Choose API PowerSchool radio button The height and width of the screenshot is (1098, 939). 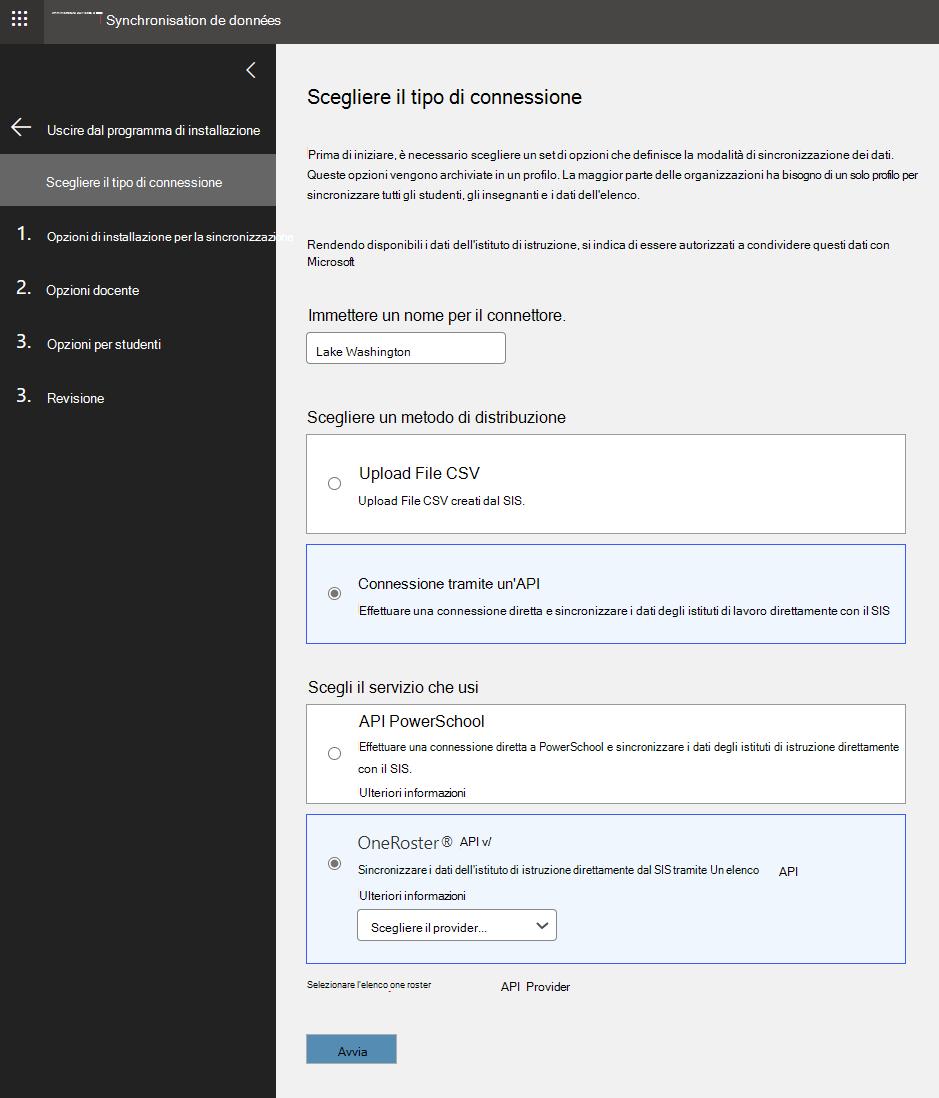(x=335, y=753)
